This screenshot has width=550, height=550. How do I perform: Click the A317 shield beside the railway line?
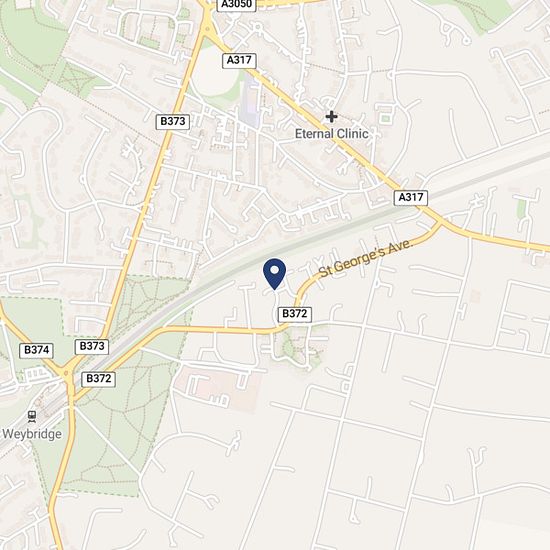[x=411, y=197]
